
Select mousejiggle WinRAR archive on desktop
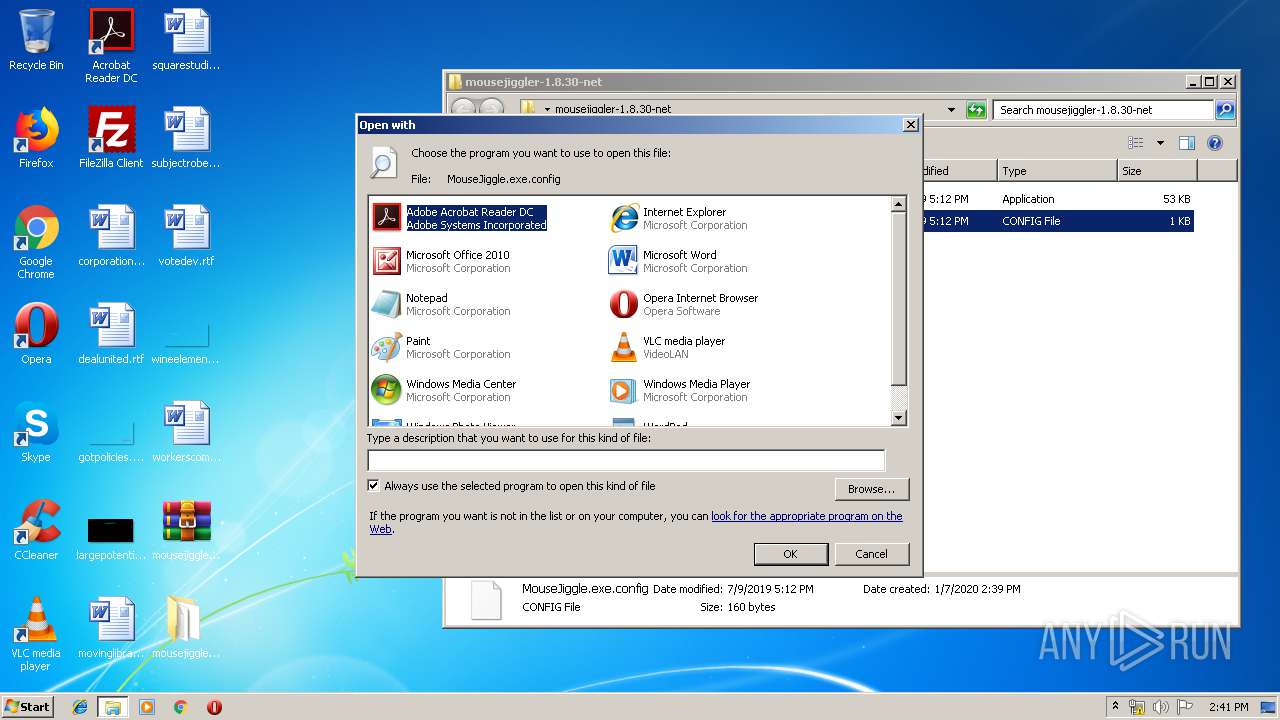pyautogui.click(x=186, y=530)
